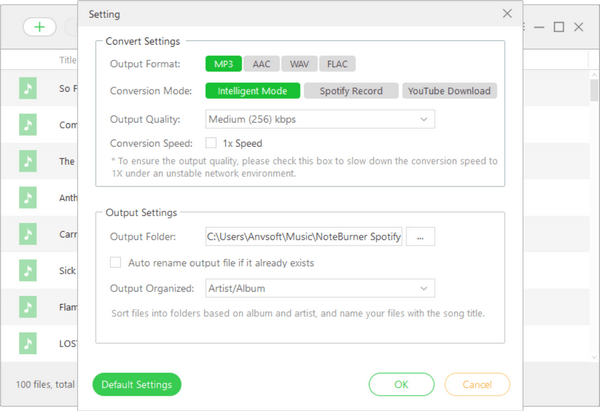
Task: Select FLAC output format
Action: pos(337,64)
